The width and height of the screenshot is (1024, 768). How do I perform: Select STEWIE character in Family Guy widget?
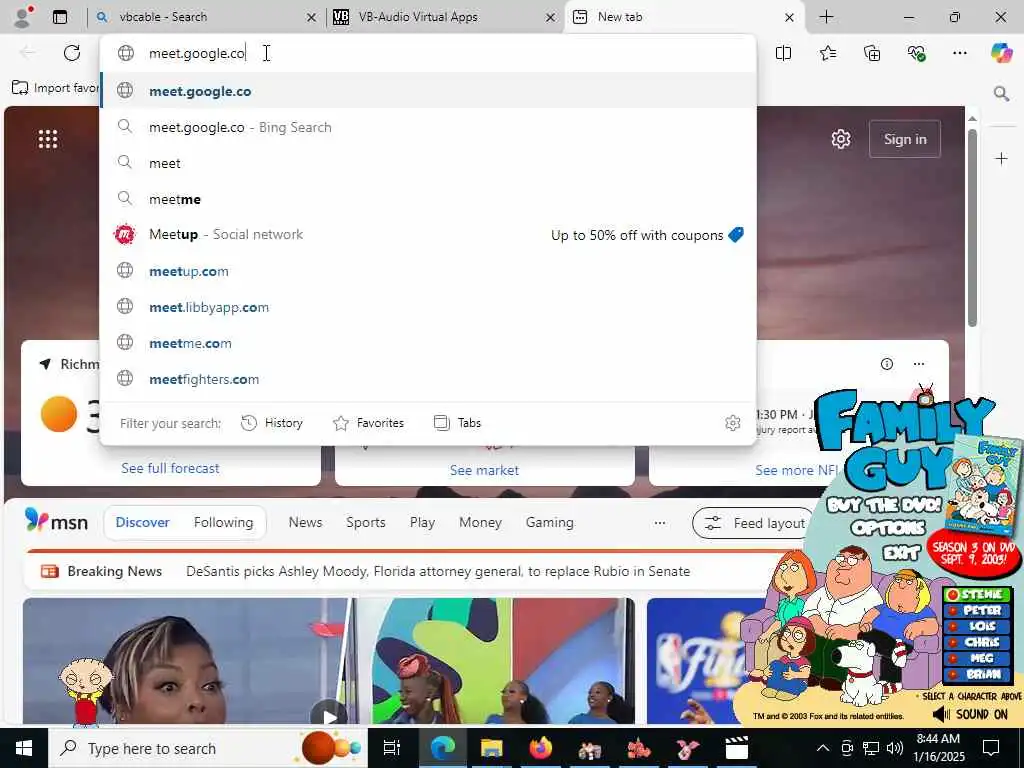[976, 594]
